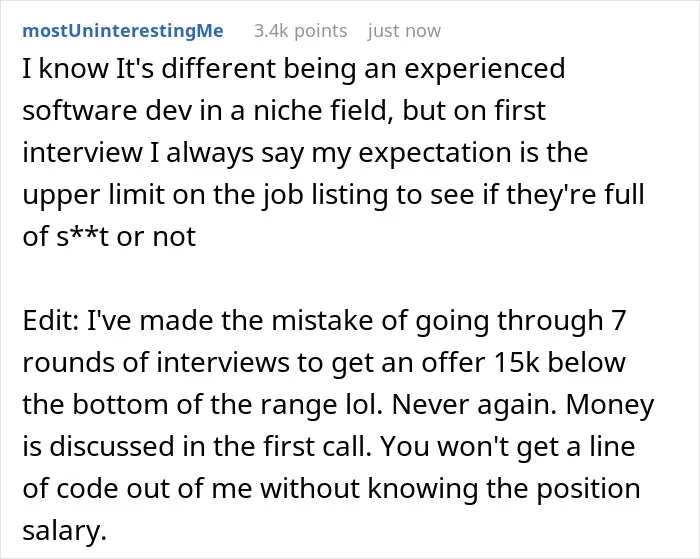Click the 3.4k points score
700x559 pixels.
tap(300, 31)
